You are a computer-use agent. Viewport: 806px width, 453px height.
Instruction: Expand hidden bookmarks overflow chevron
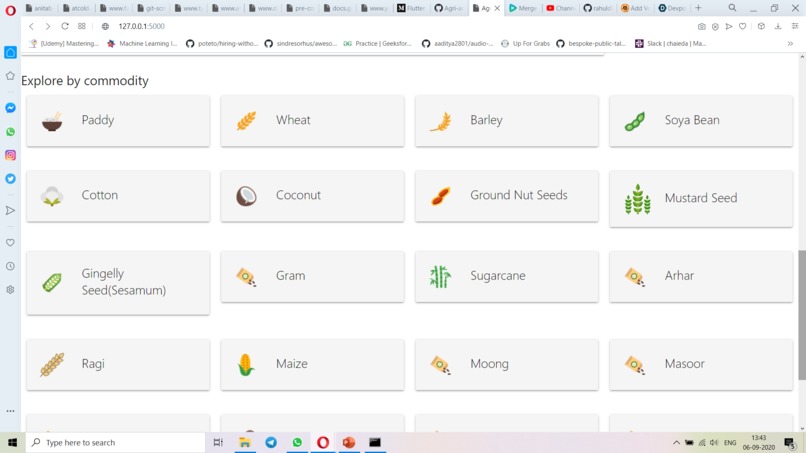(790, 44)
